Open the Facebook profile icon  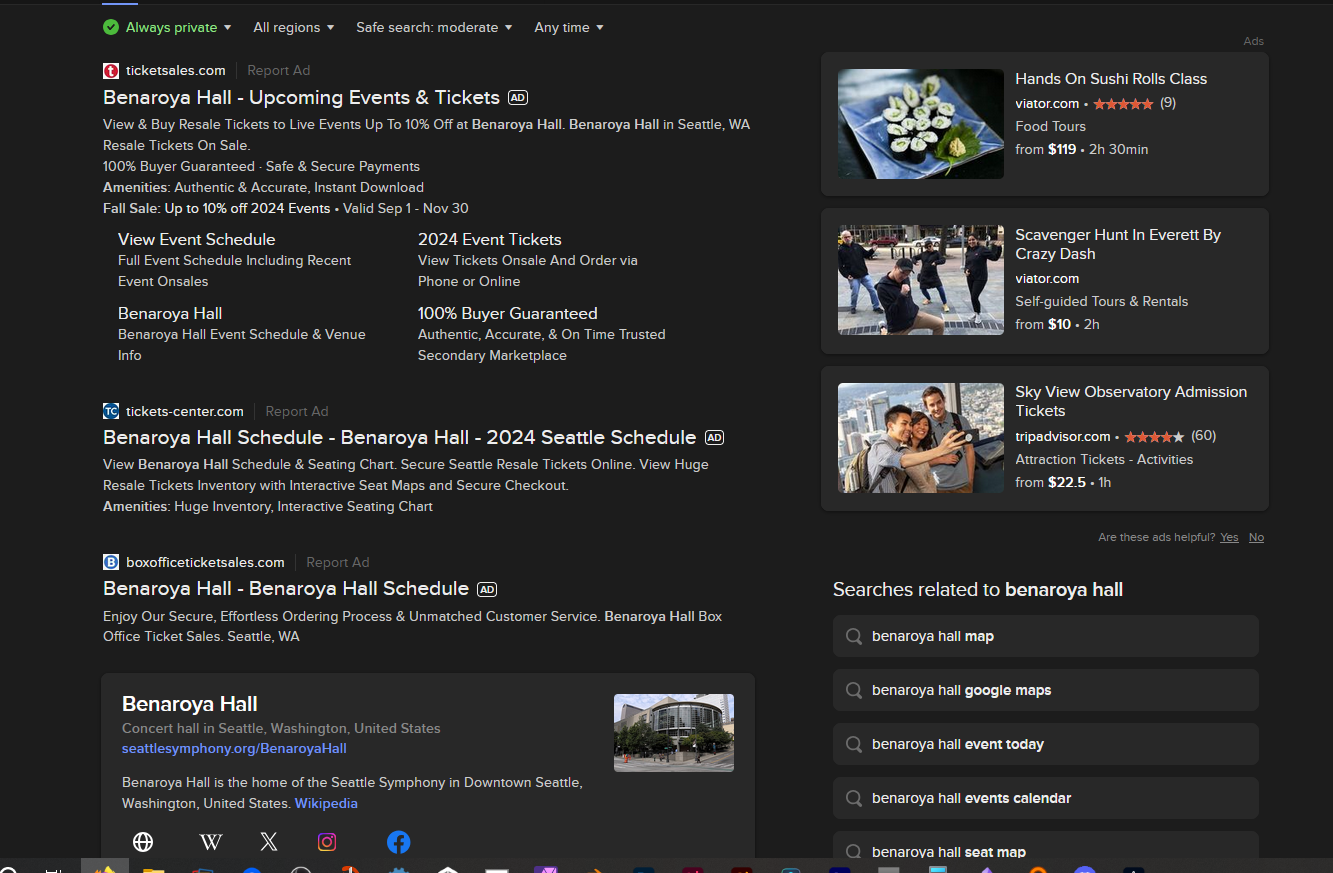[x=398, y=842]
